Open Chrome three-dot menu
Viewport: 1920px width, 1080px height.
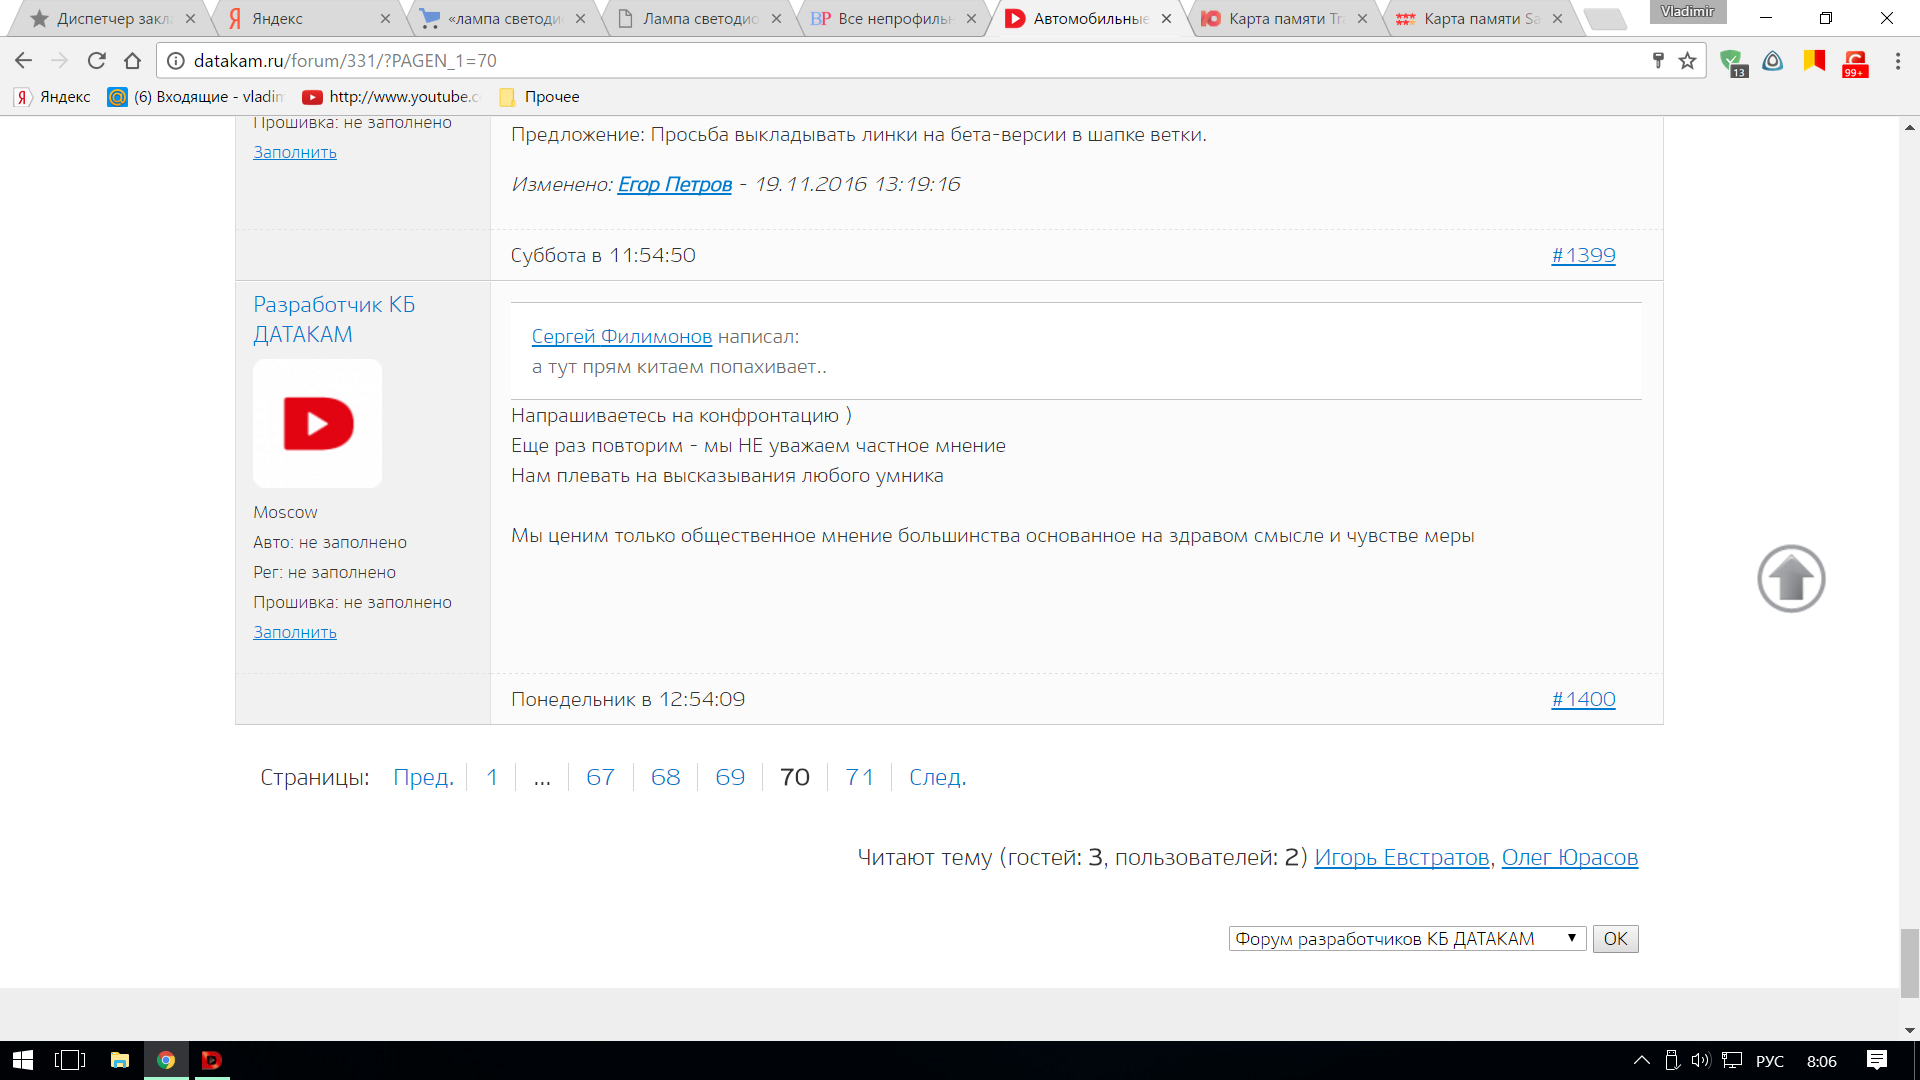point(1897,61)
